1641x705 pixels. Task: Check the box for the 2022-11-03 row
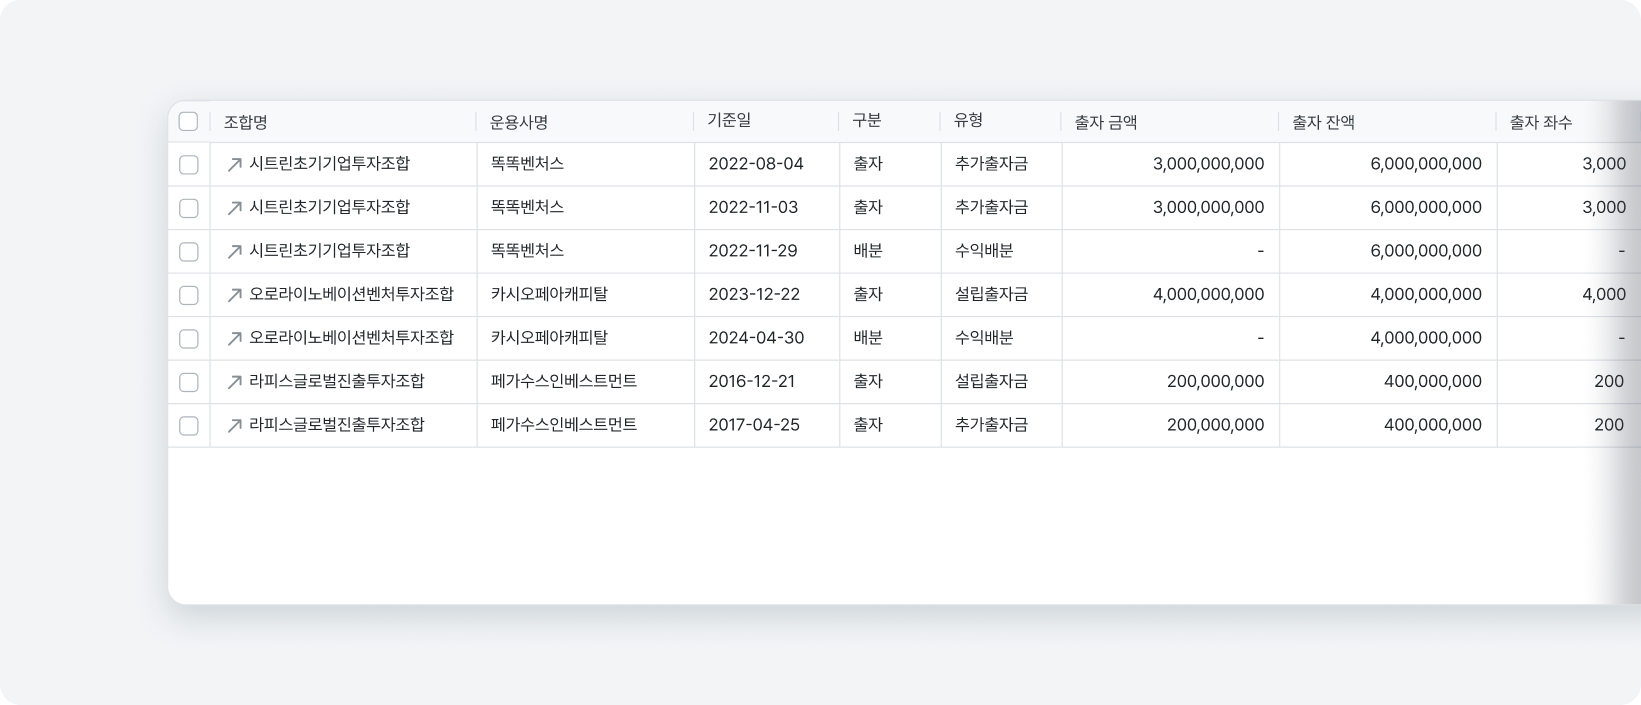click(x=188, y=208)
